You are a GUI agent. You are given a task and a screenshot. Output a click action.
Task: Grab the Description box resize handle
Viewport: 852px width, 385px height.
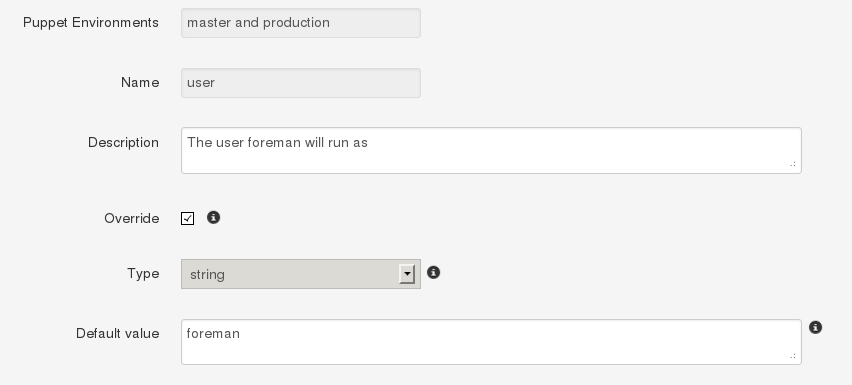click(x=793, y=163)
